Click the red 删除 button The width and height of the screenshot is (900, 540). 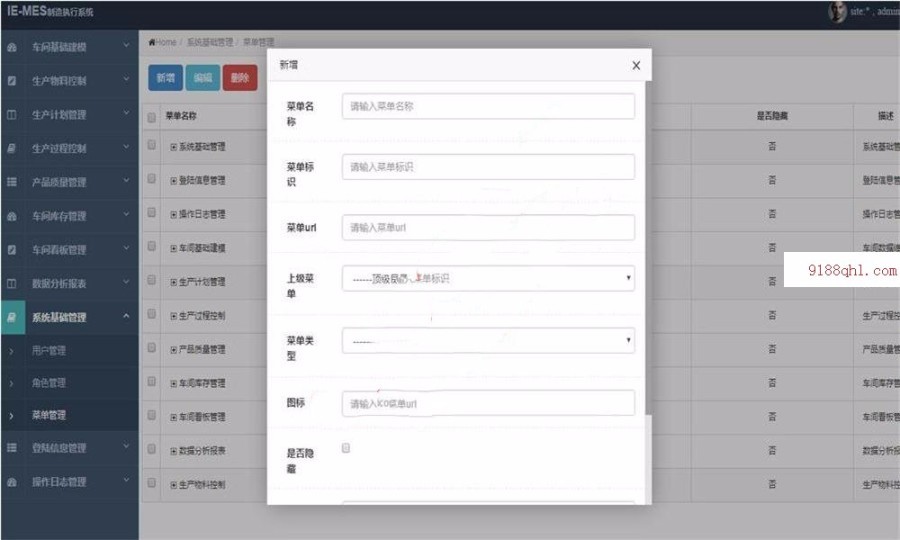pyautogui.click(x=240, y=77)
